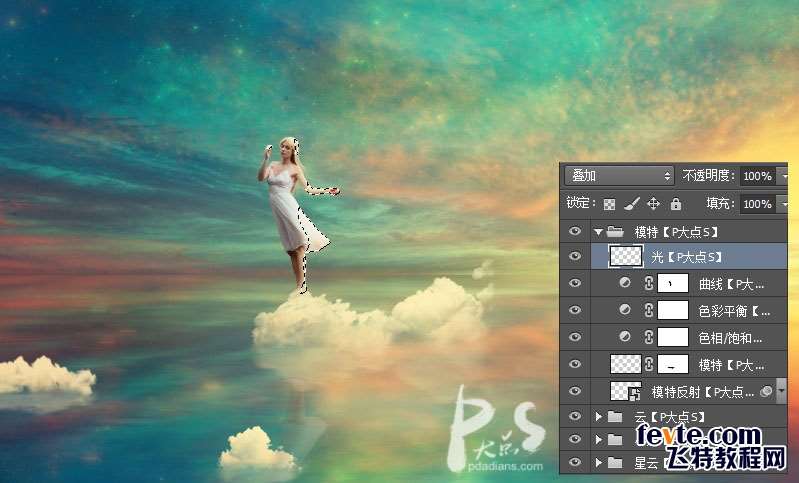
Task: Click the lock position move icon
Action: tap(653, 204)
